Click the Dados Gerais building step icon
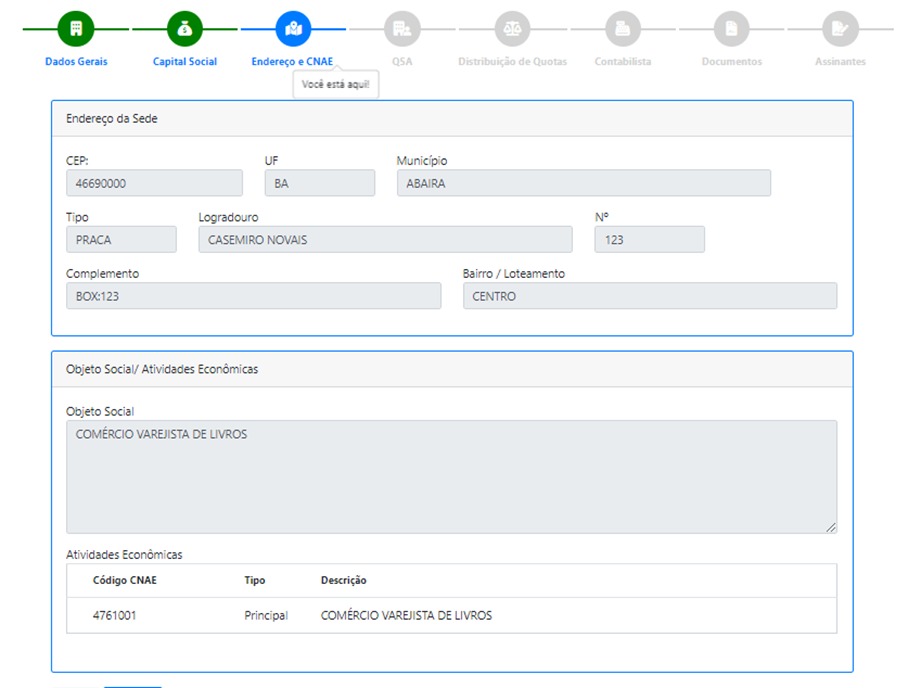The width and height of the screenshot is (921, 688). click(x=76, y=29)
